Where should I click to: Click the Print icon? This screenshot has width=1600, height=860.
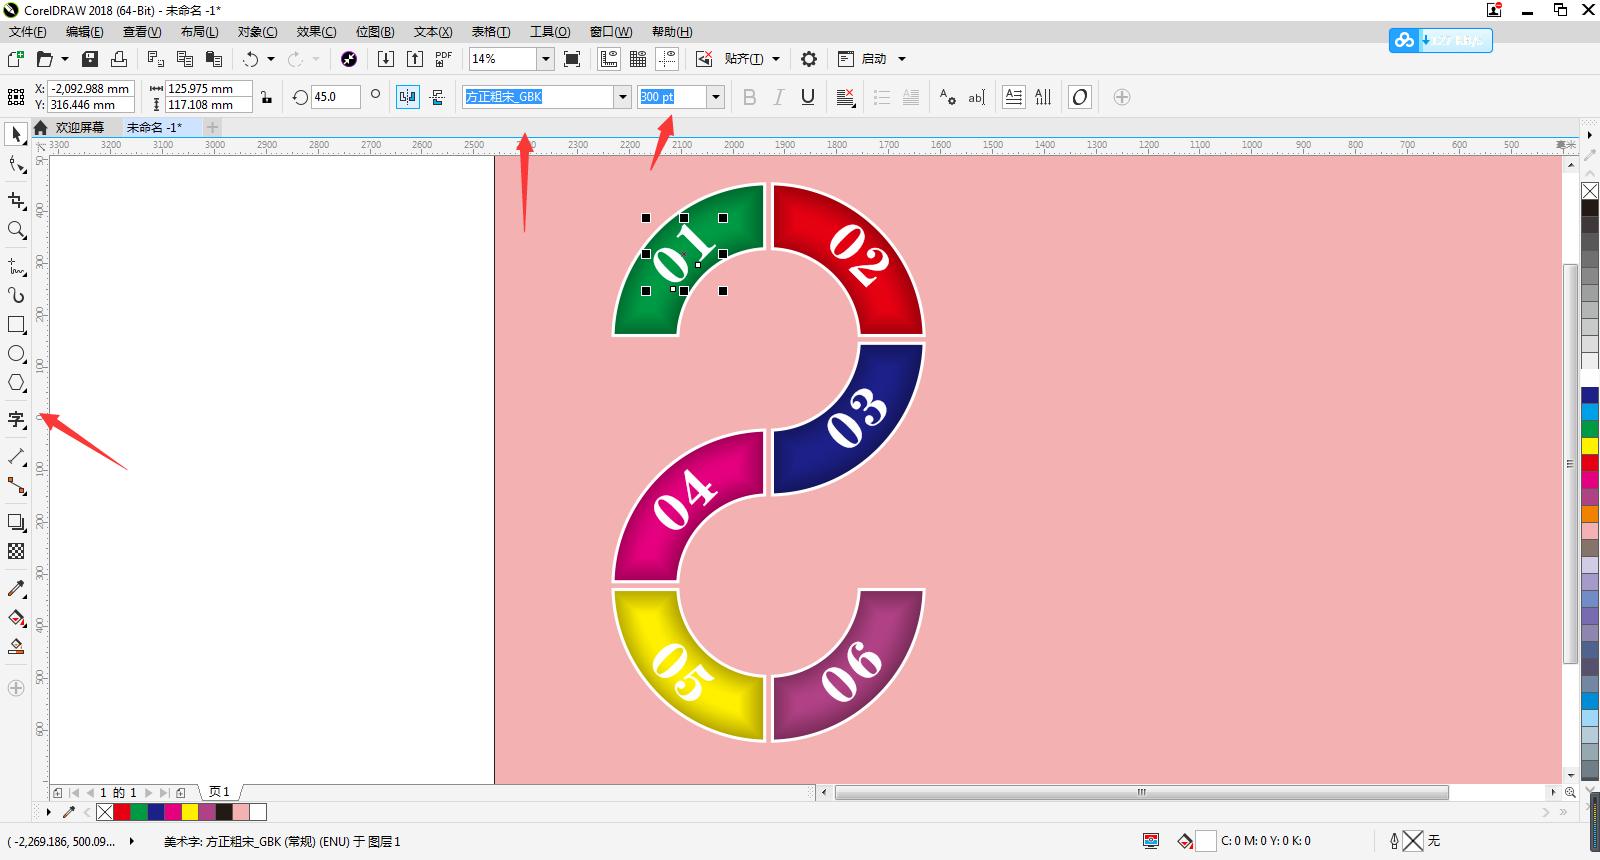point(118,59)
